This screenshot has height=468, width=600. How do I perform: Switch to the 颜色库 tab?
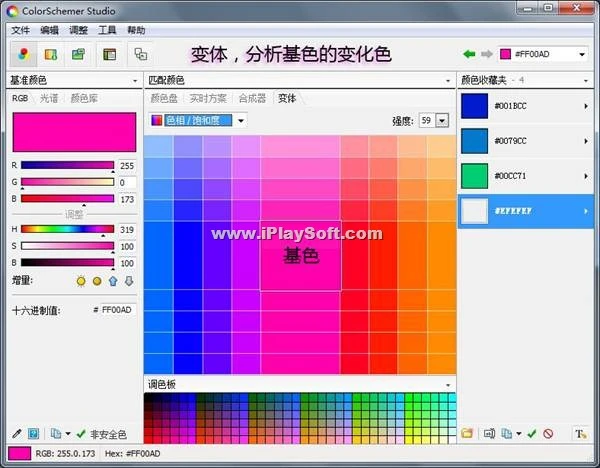tap(84, 98)
